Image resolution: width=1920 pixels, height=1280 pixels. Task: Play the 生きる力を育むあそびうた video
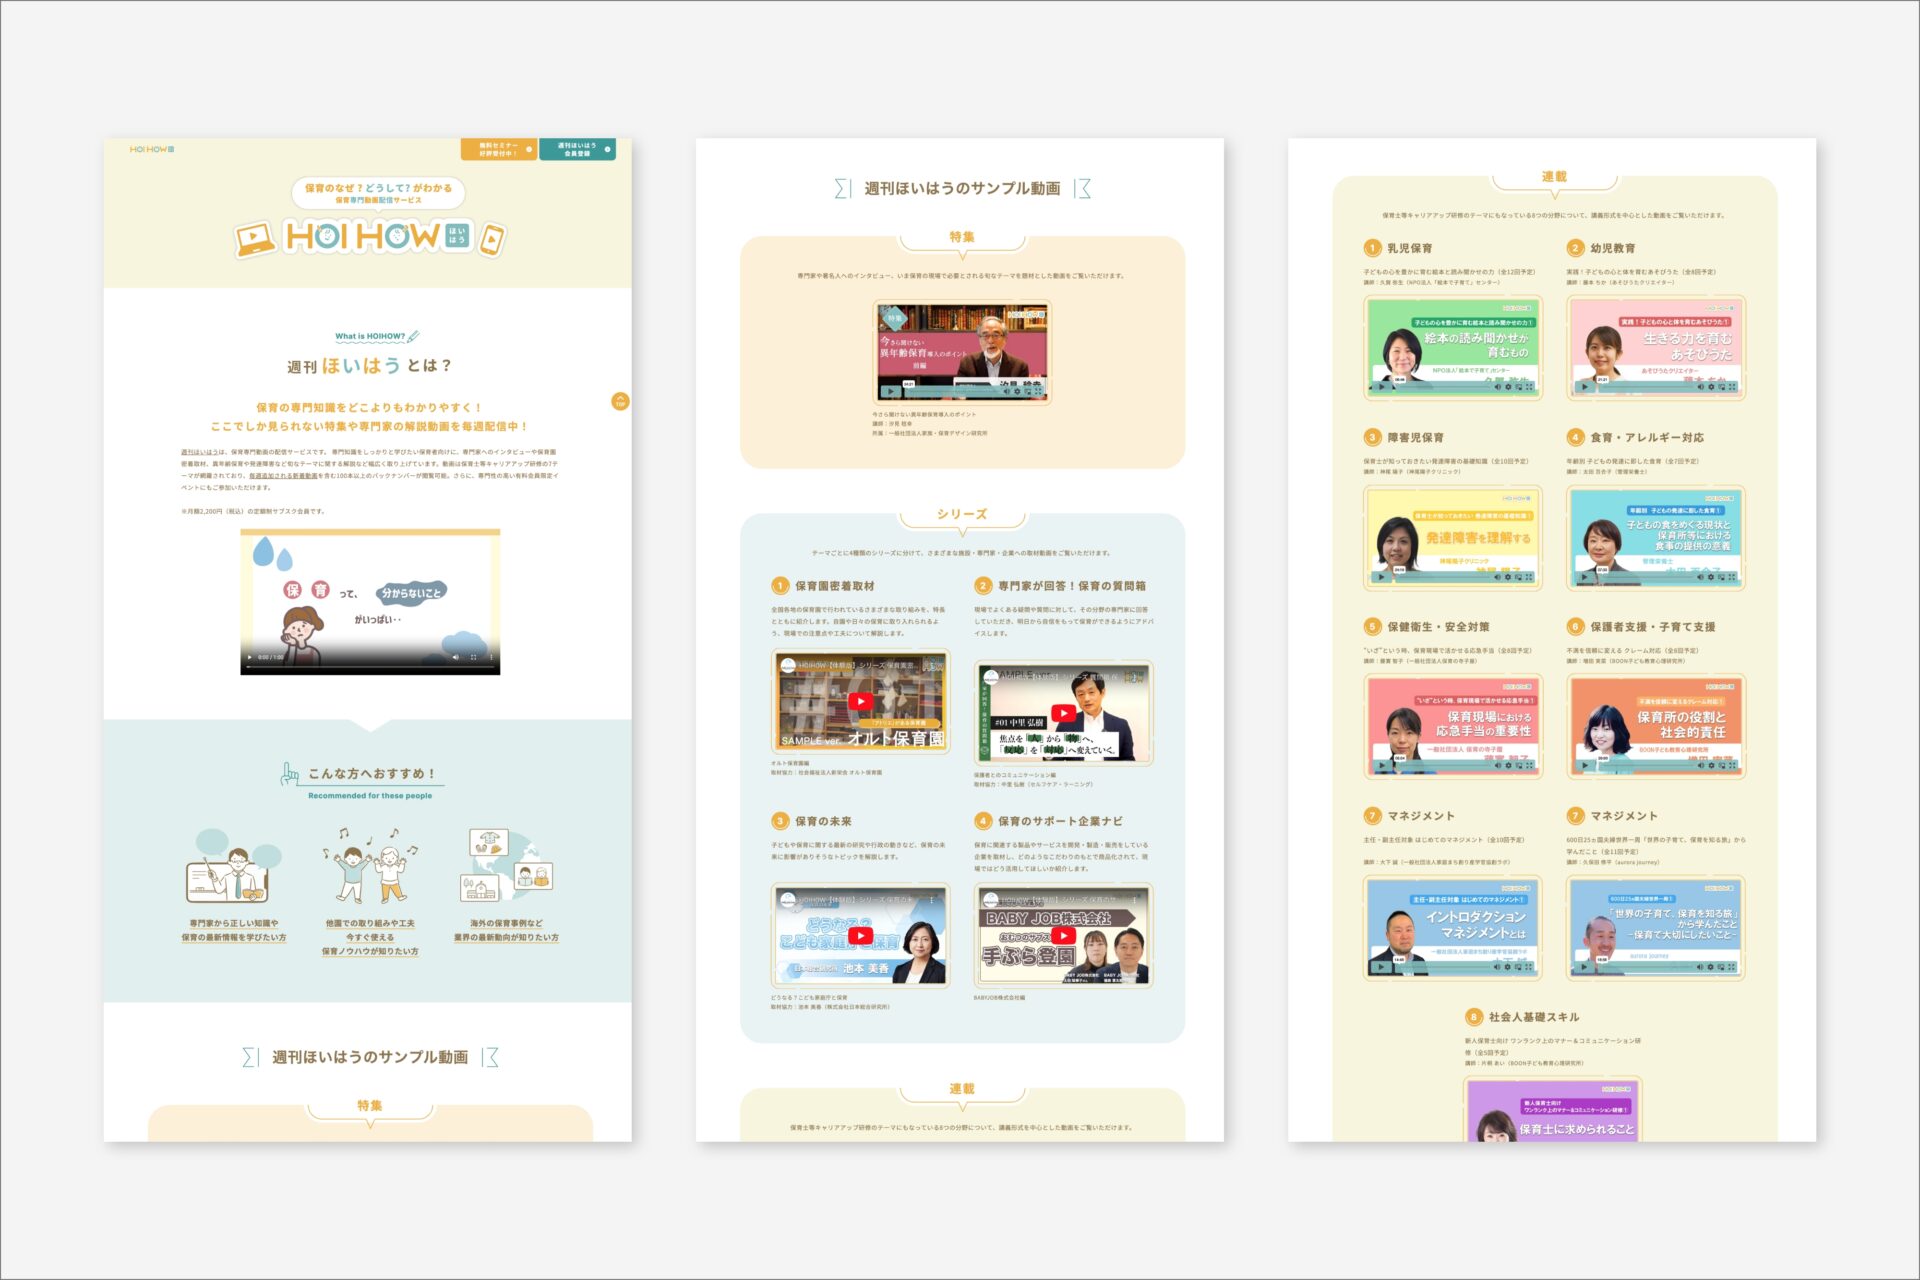(x=1585, y=386)
